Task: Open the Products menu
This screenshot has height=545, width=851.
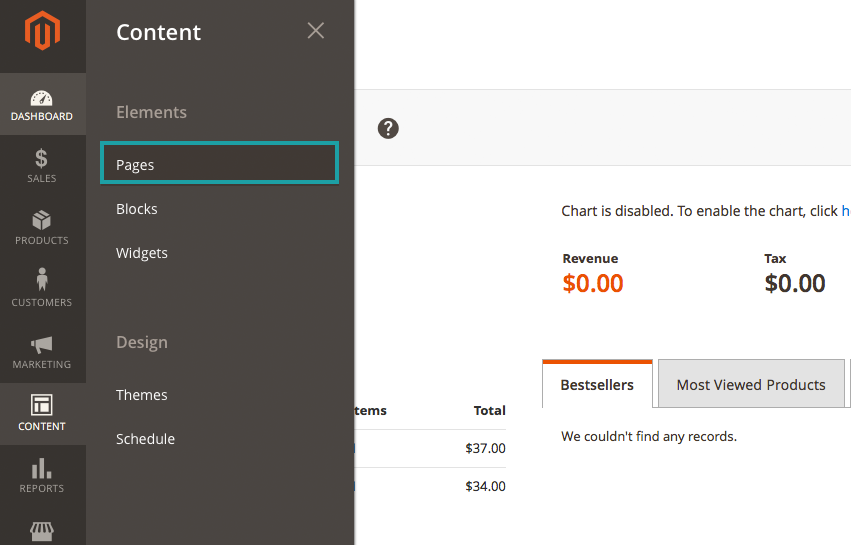Action: tap(42, 228)
